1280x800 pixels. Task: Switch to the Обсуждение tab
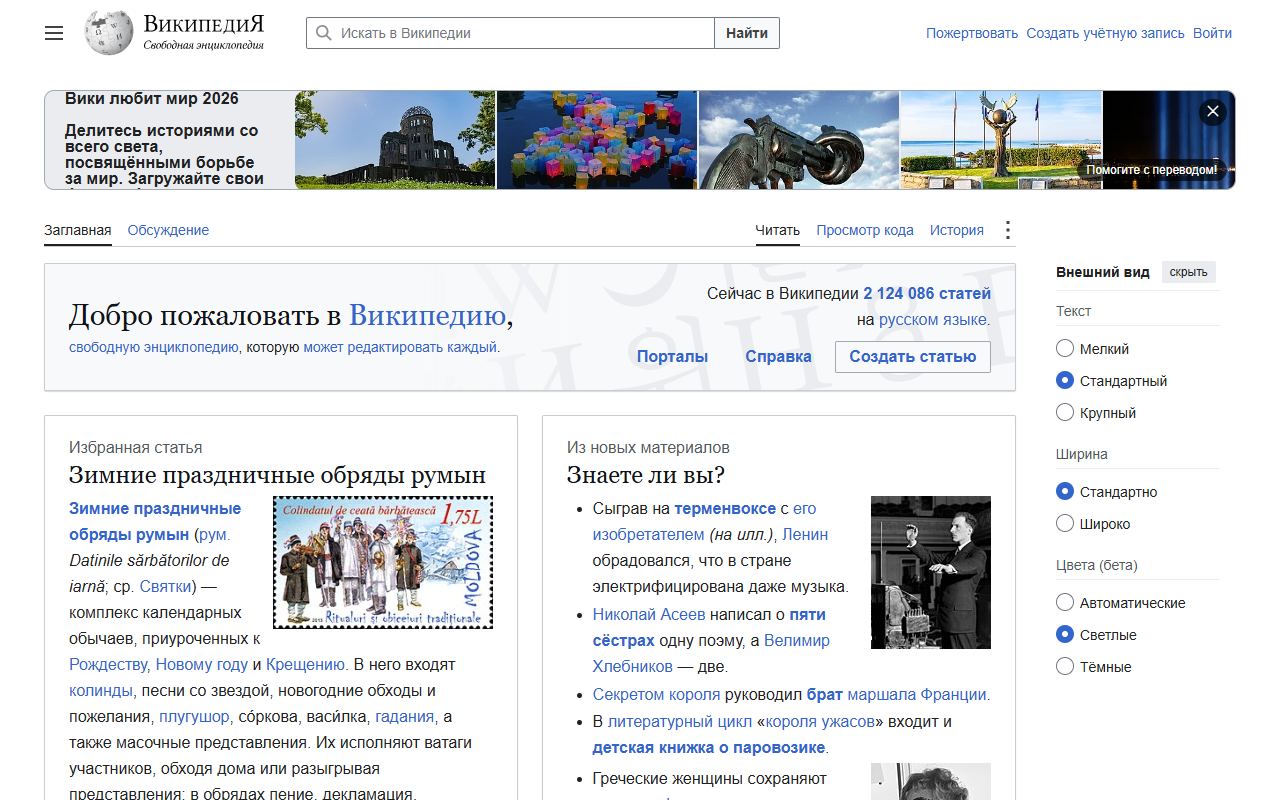tap(168, 230)
